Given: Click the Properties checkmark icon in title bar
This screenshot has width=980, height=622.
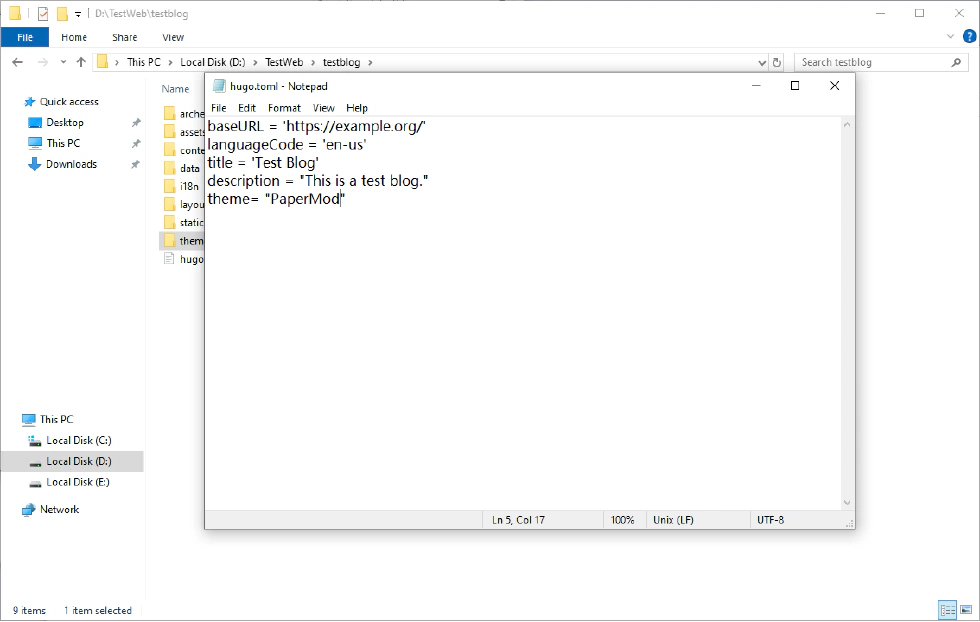Looking at the screenshot, I should coord(42,14).
